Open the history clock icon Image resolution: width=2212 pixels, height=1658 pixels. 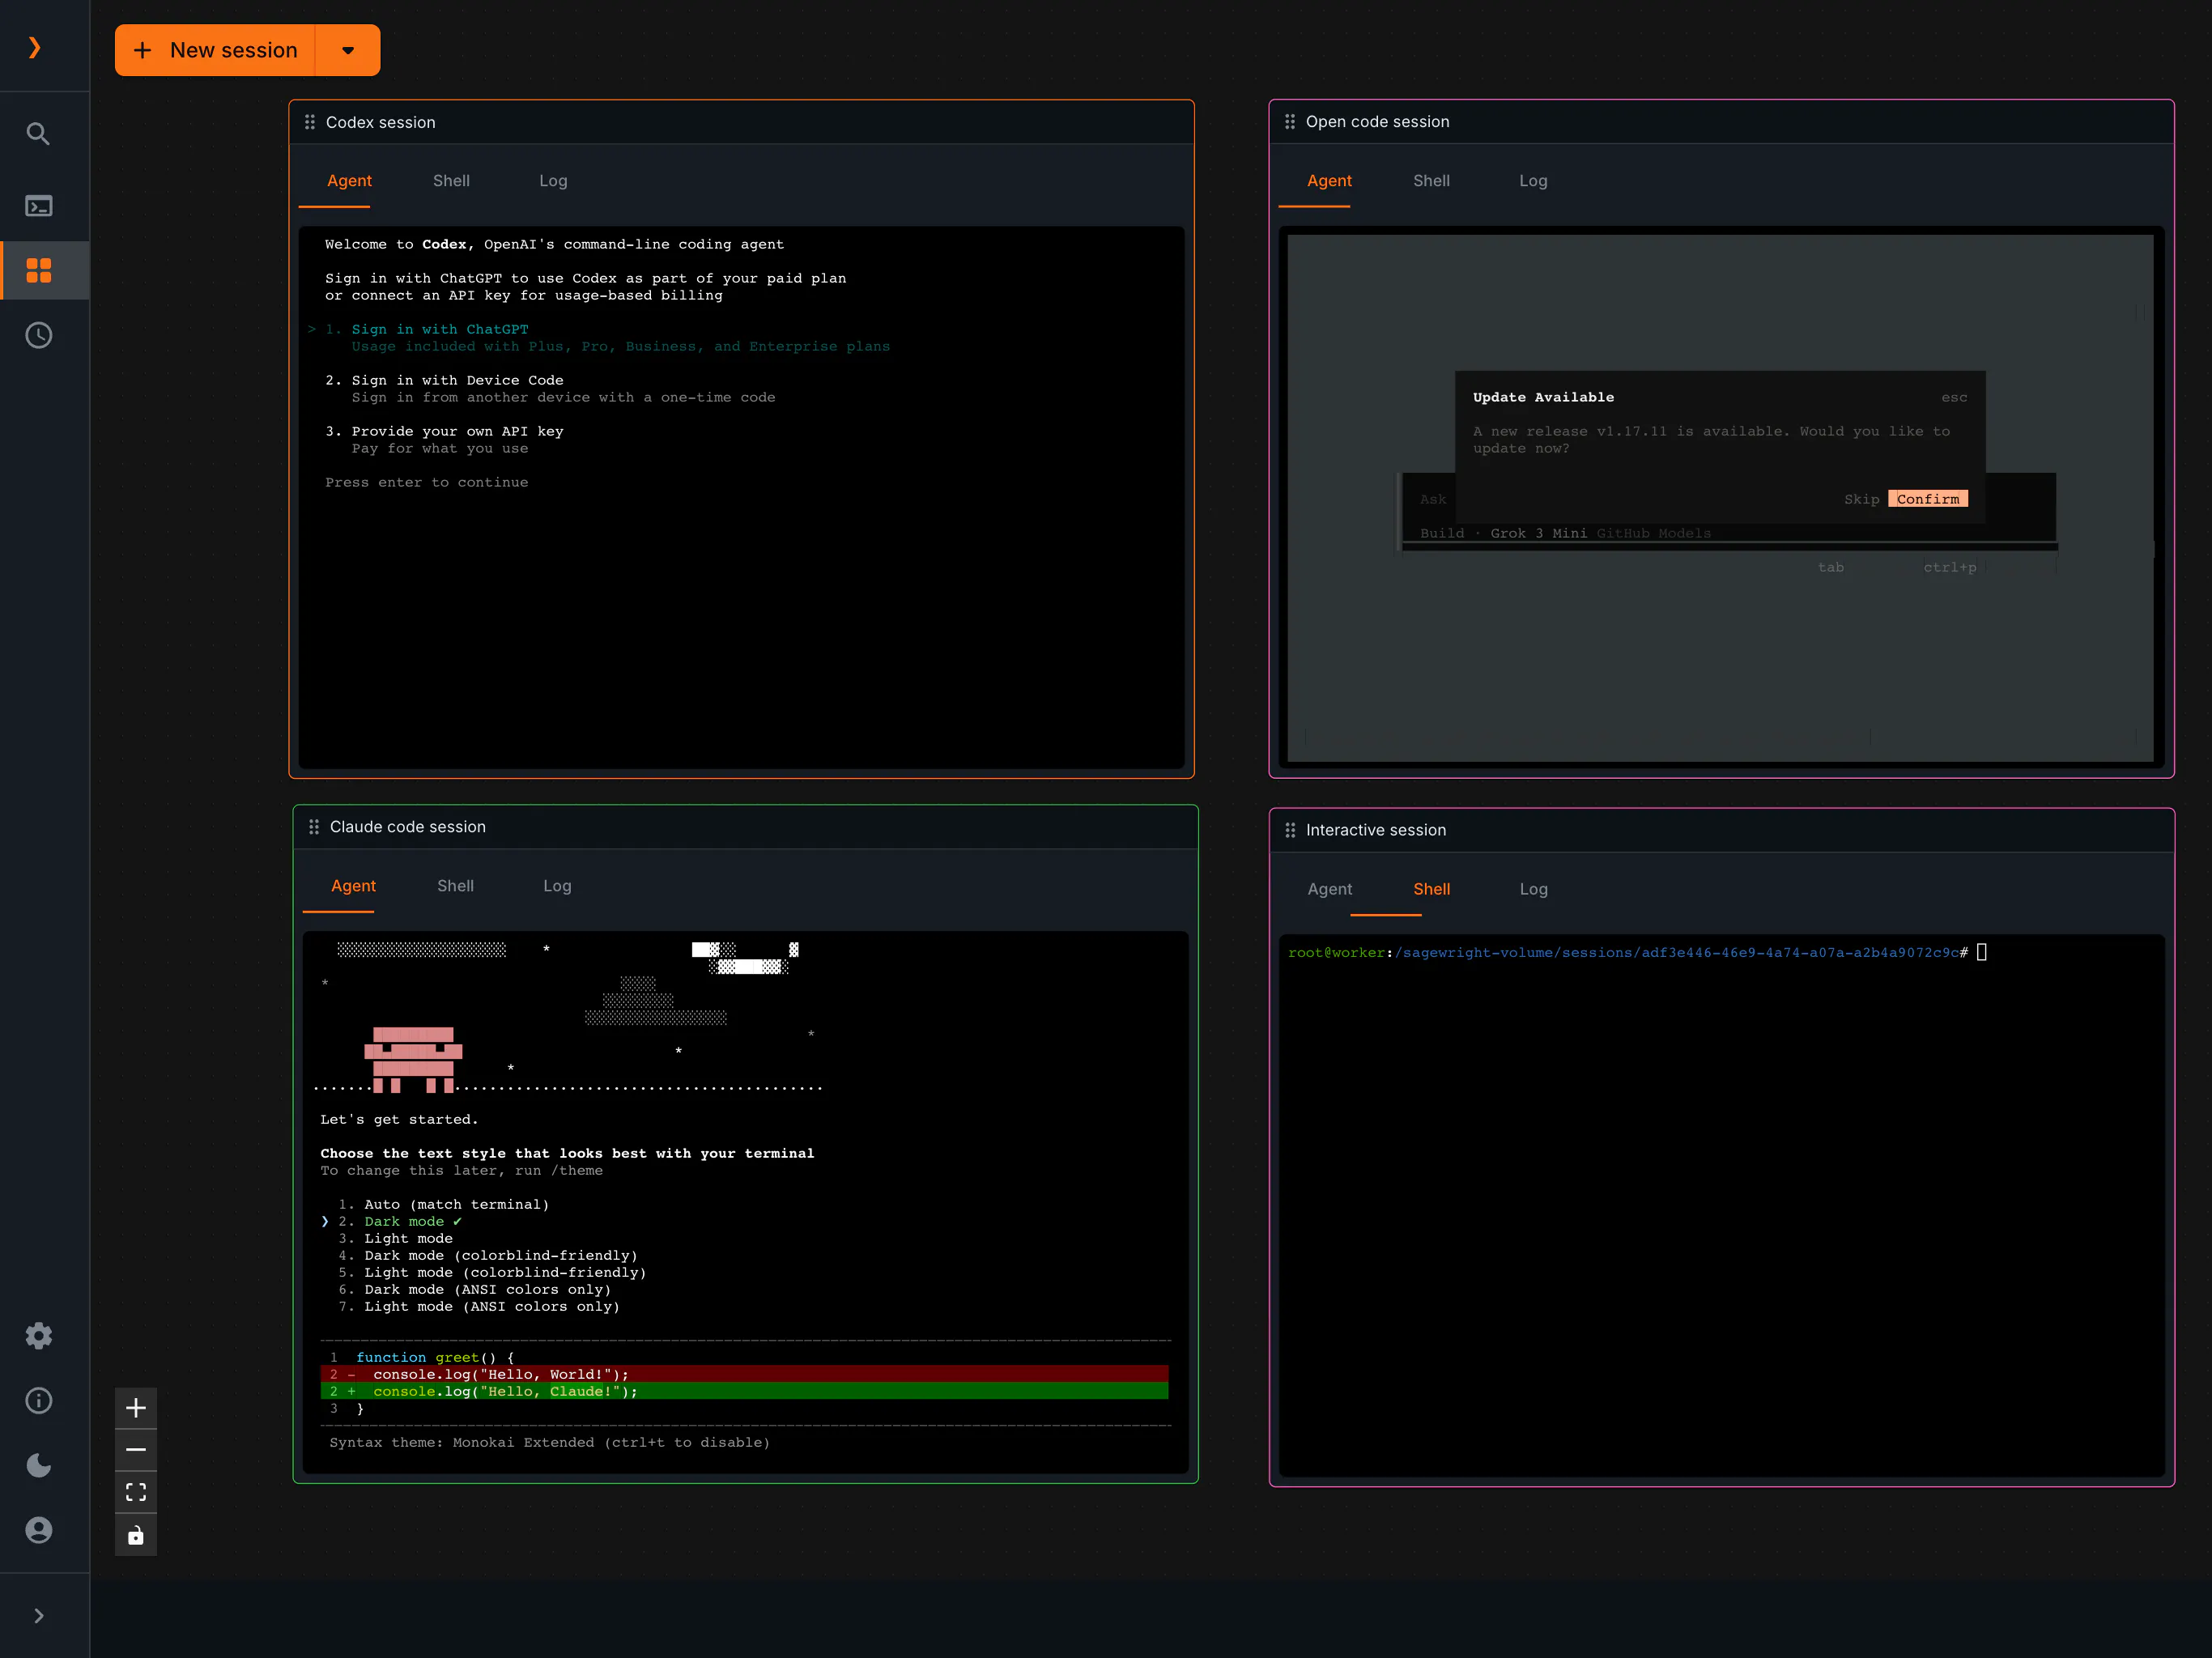(x=39, y=335)
